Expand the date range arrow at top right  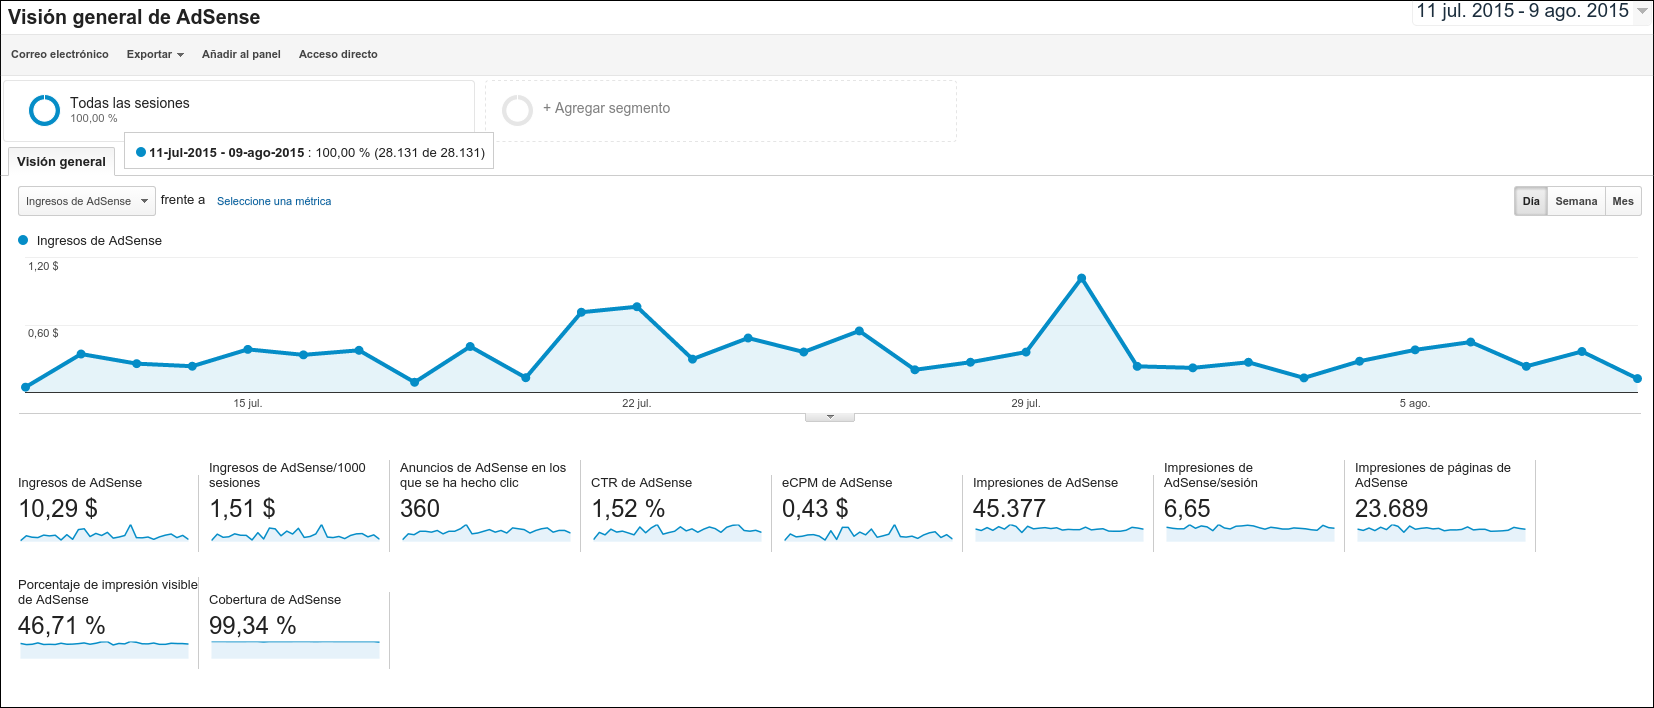[1641, 11]
